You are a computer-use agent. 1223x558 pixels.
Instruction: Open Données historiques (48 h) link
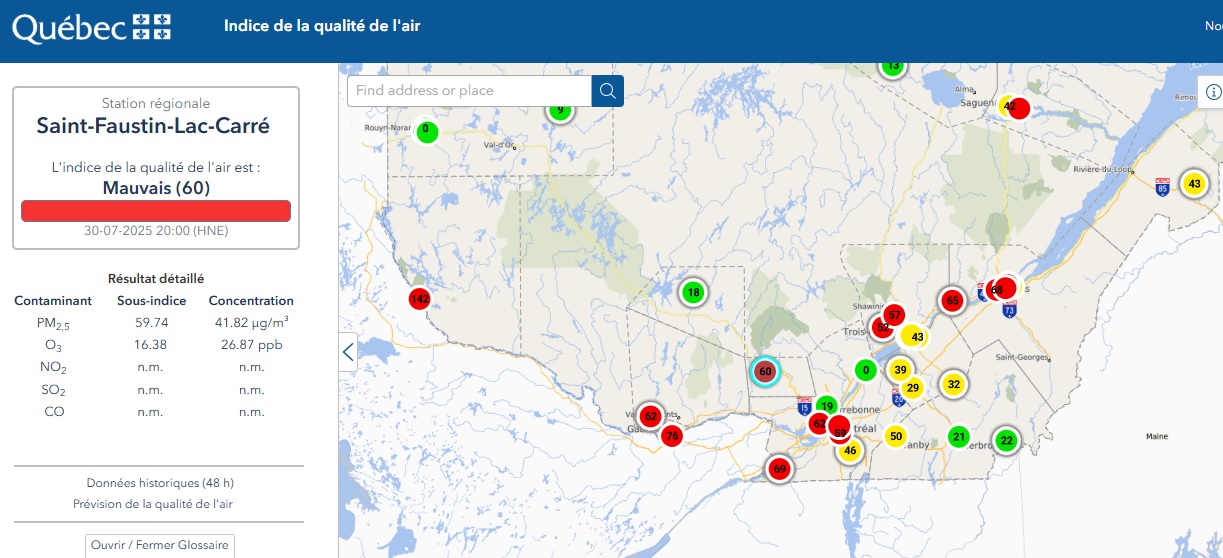point(160,483)
